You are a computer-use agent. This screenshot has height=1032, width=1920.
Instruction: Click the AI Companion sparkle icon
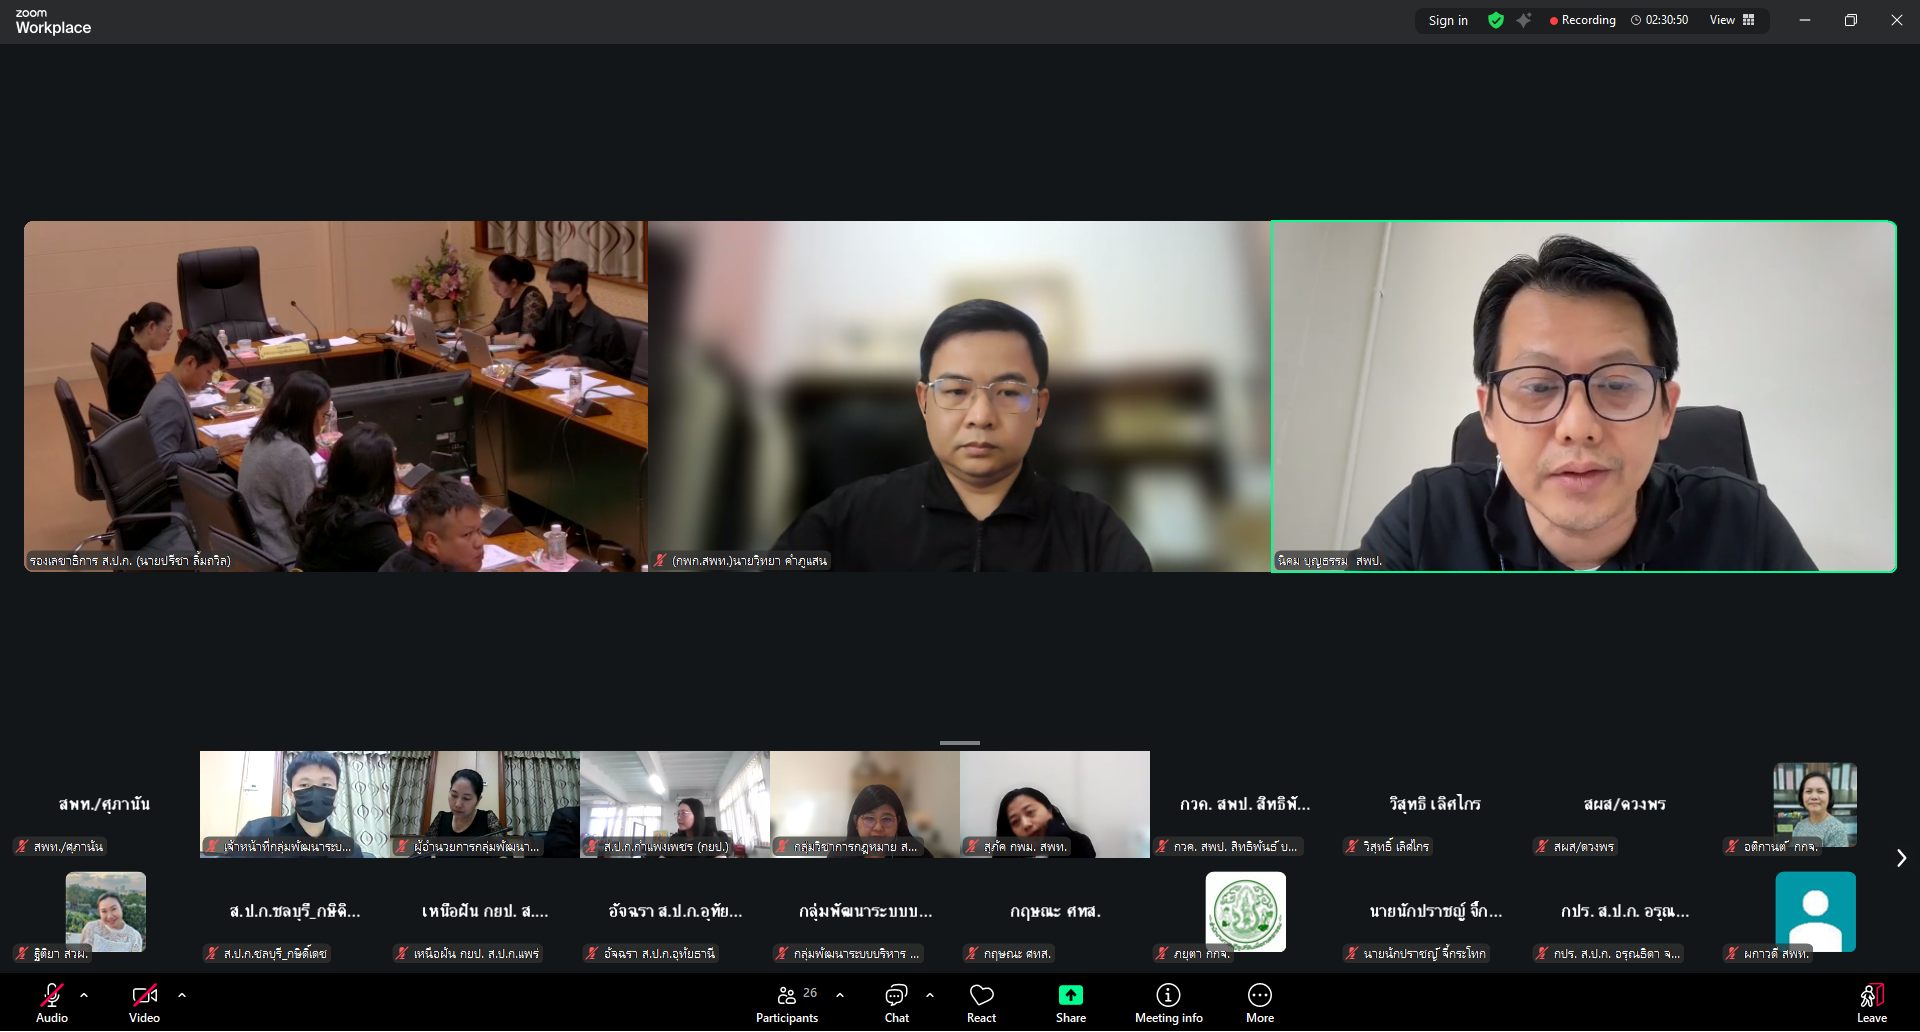click(1524, 20)
